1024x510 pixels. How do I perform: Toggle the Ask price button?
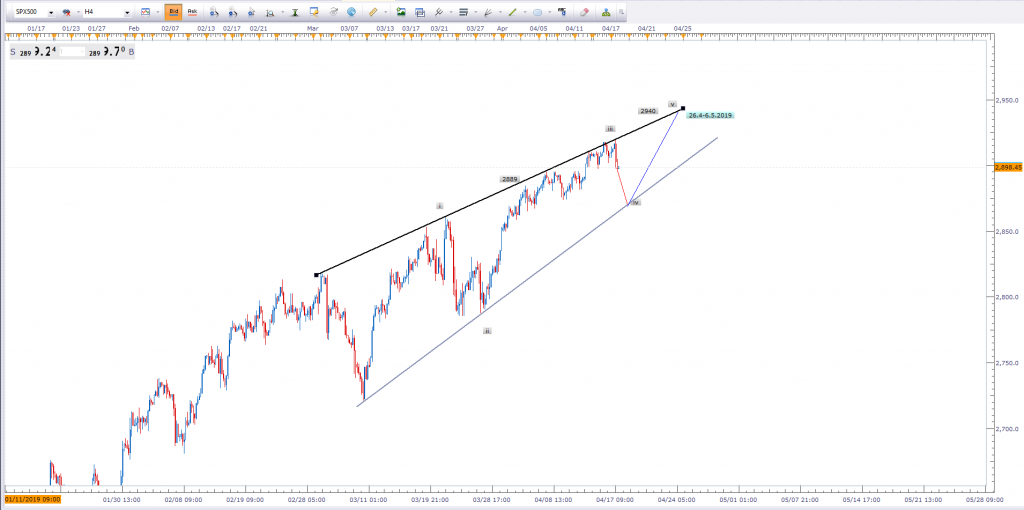point(192,12)
